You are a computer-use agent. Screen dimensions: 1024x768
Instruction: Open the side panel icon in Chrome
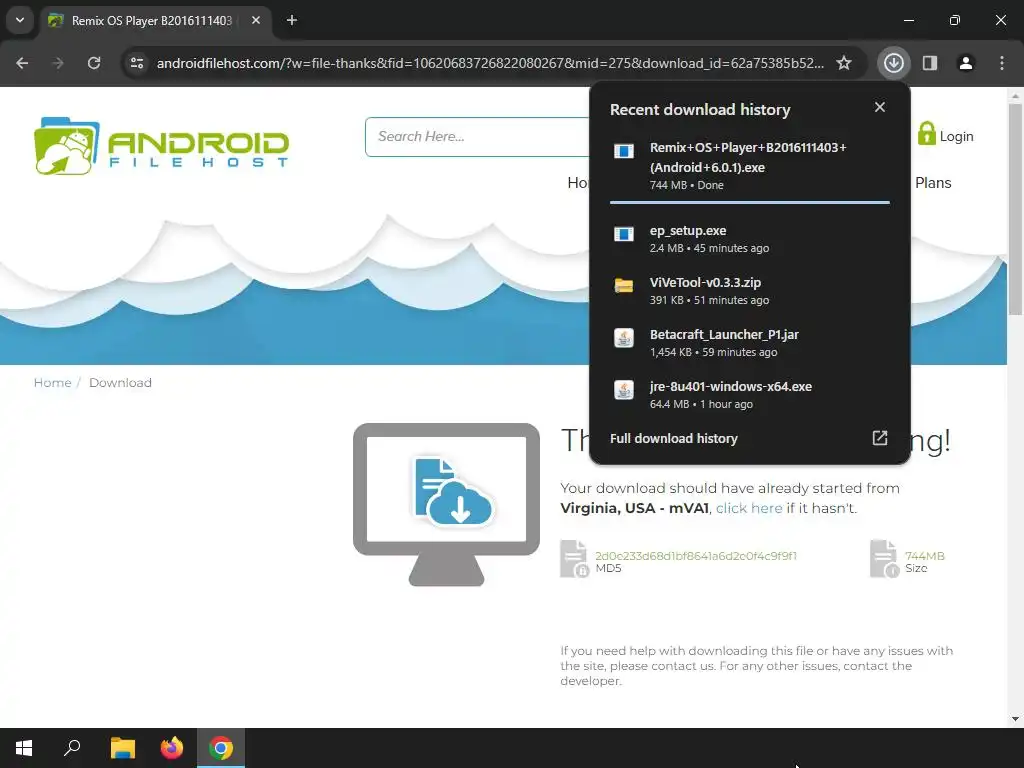click(930, 63)
